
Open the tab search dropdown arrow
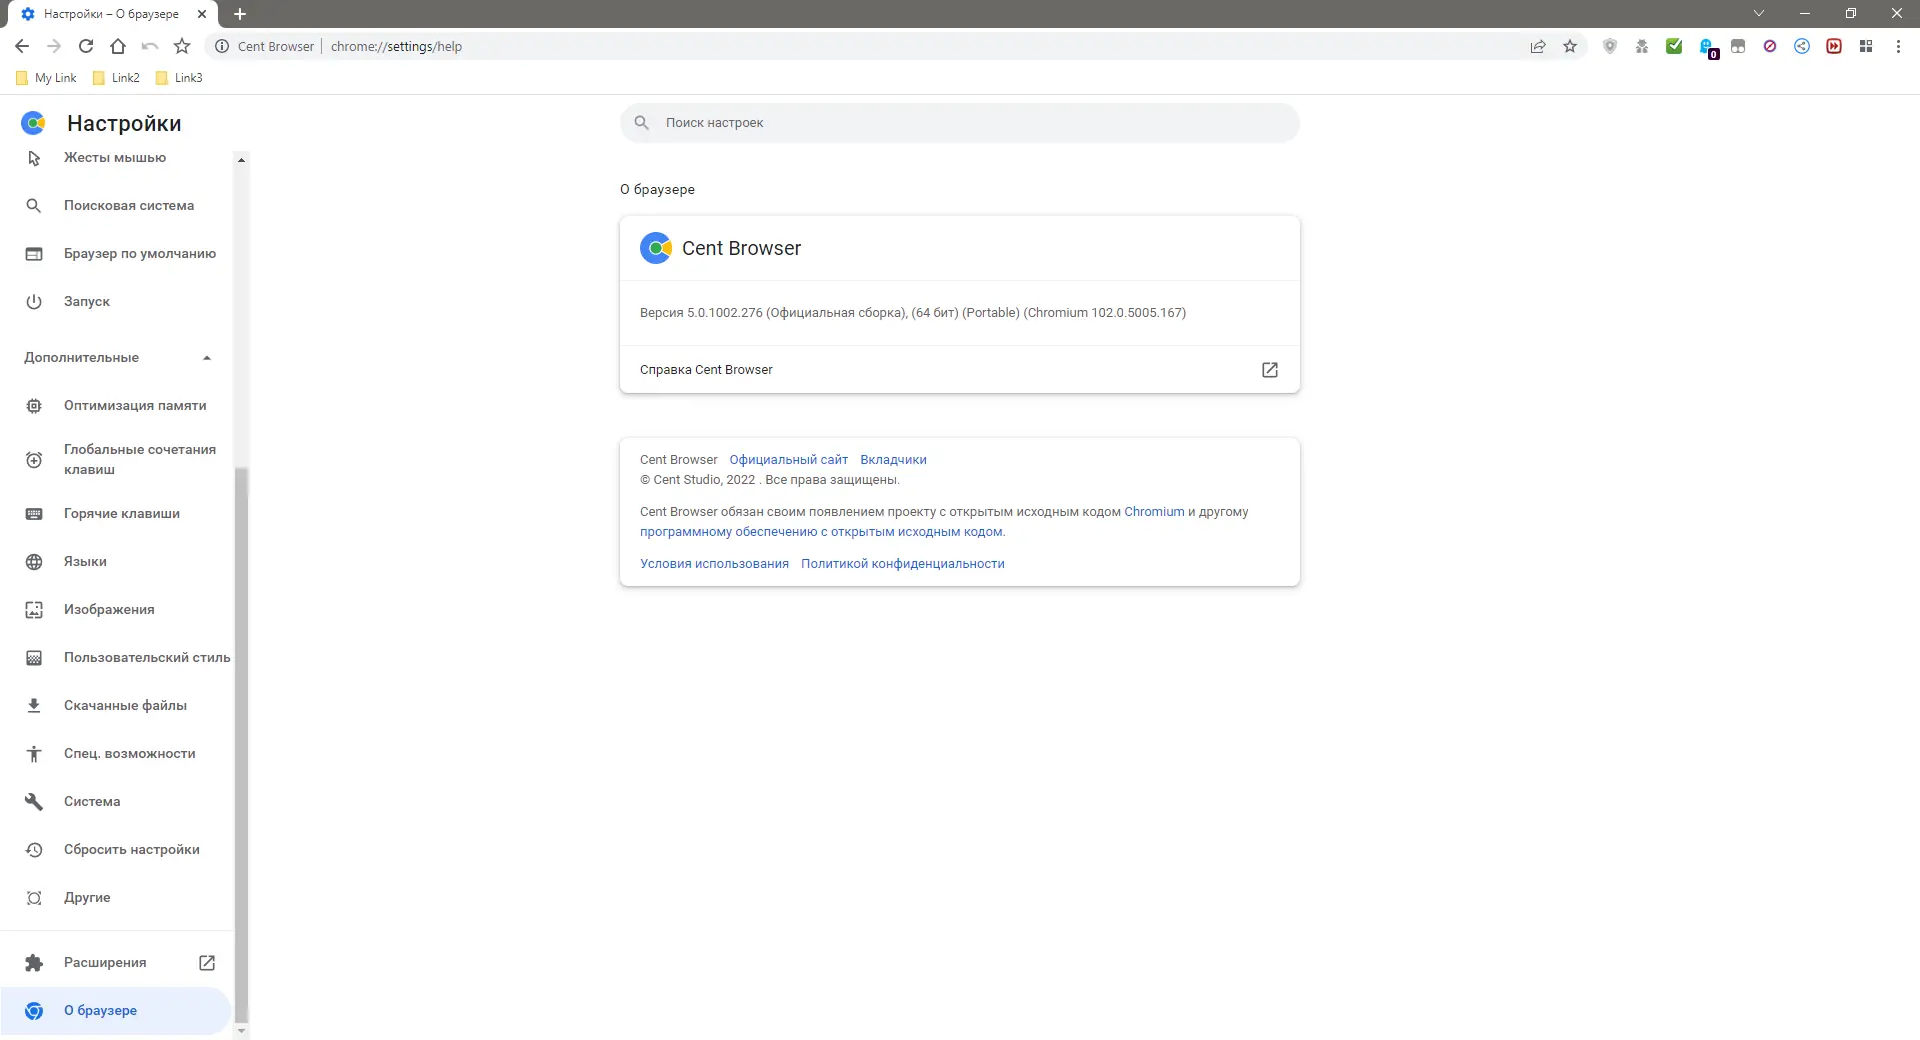[1759, 14]
